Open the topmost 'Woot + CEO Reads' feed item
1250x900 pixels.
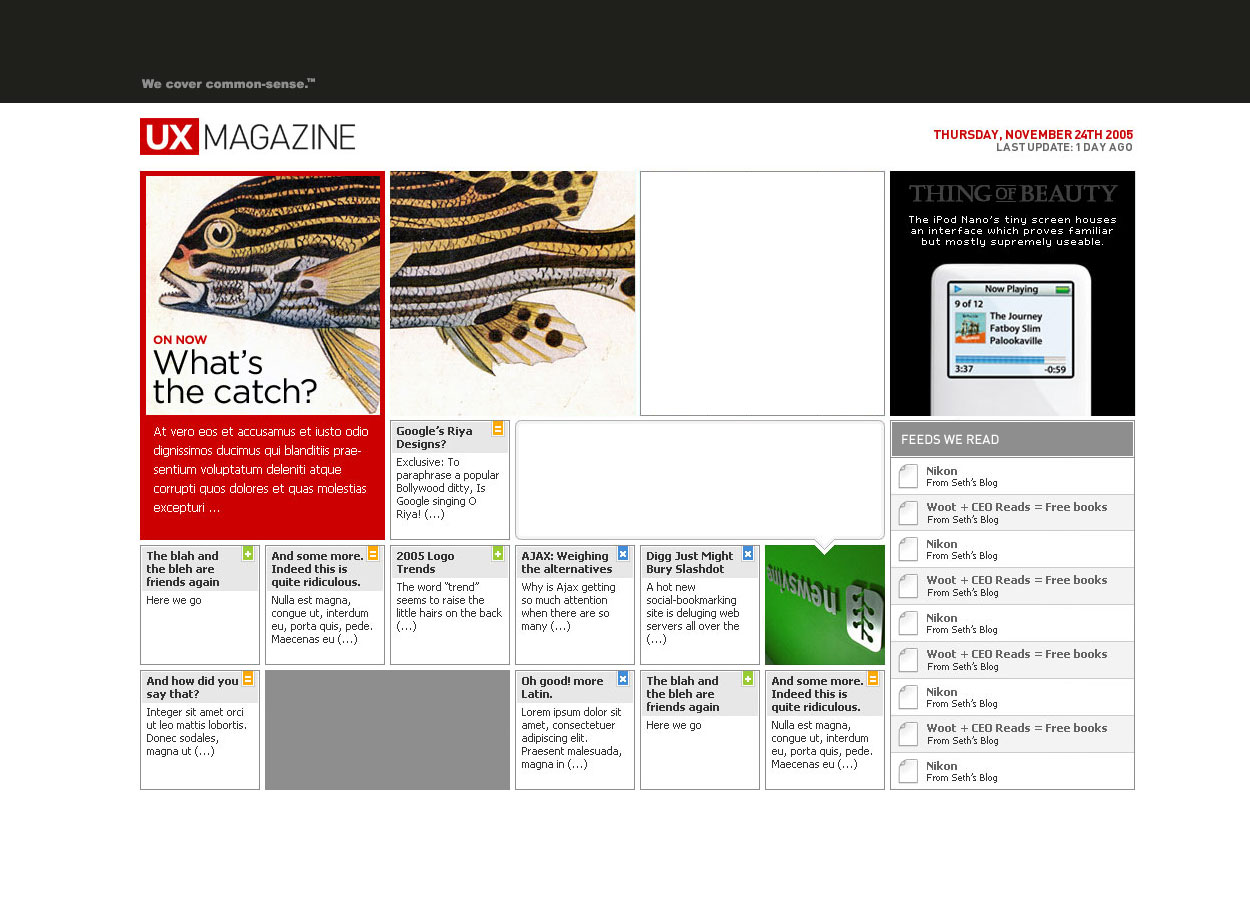tap(1016, 507)
